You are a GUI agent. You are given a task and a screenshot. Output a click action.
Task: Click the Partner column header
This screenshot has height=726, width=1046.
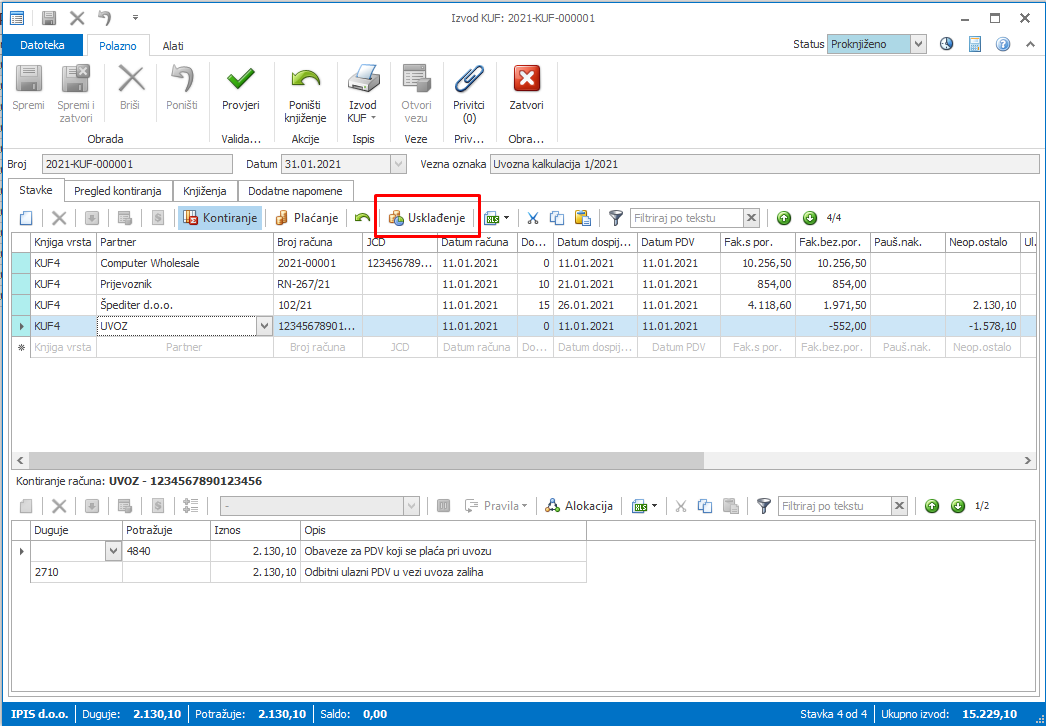[185, 242]
